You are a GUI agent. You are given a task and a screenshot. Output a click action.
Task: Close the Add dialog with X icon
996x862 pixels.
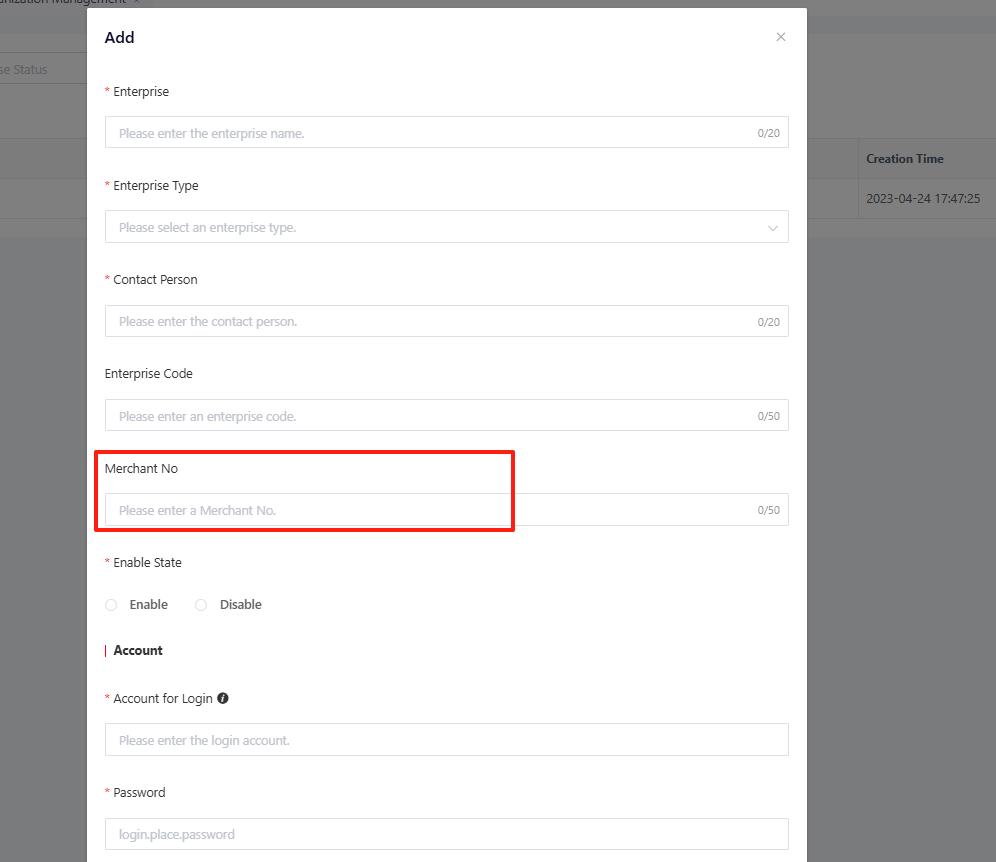[x=781, y=37]
